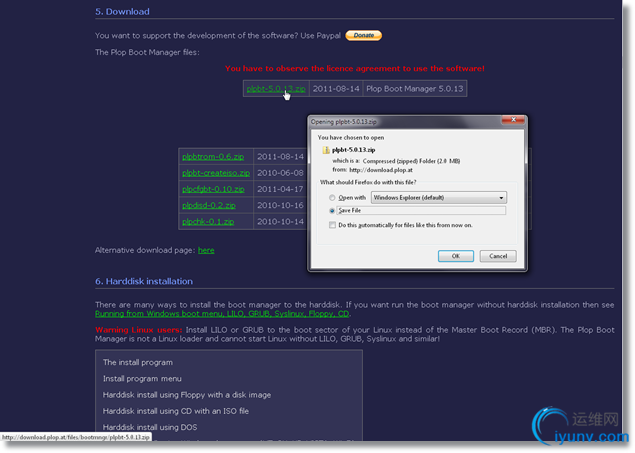Click the 'Warning Linux users:' text
The height and width of the screenshot is (453, 635).
[x=139, y=330]
